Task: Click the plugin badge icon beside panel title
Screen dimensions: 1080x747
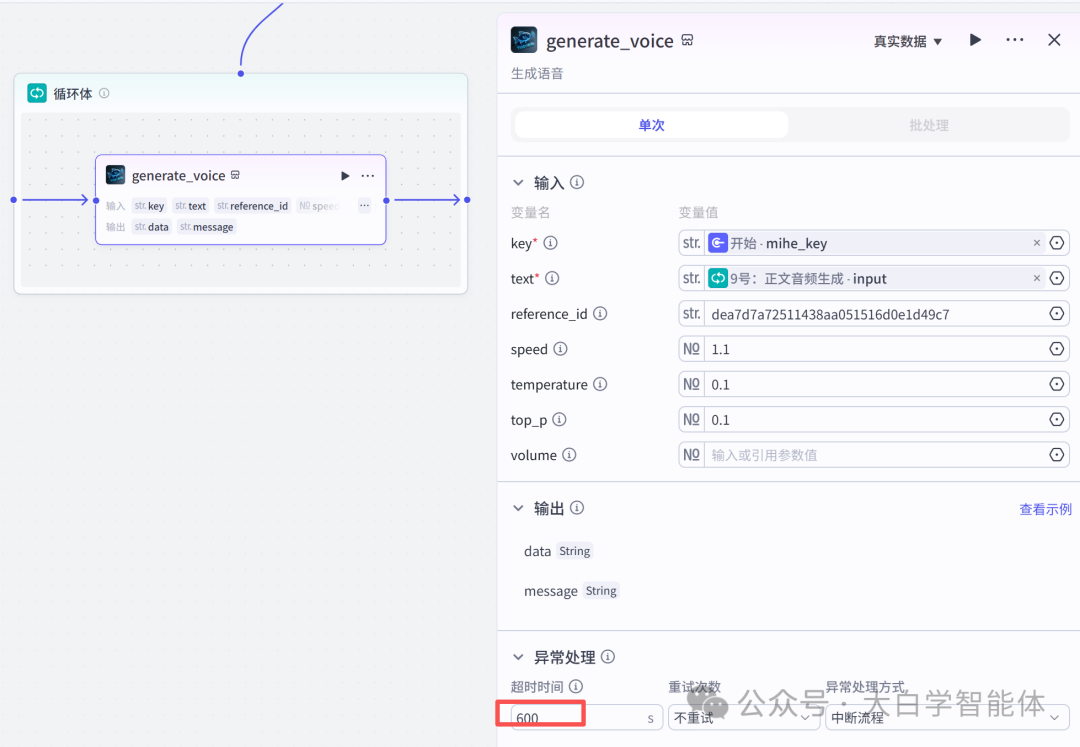Action: point(687,40)
